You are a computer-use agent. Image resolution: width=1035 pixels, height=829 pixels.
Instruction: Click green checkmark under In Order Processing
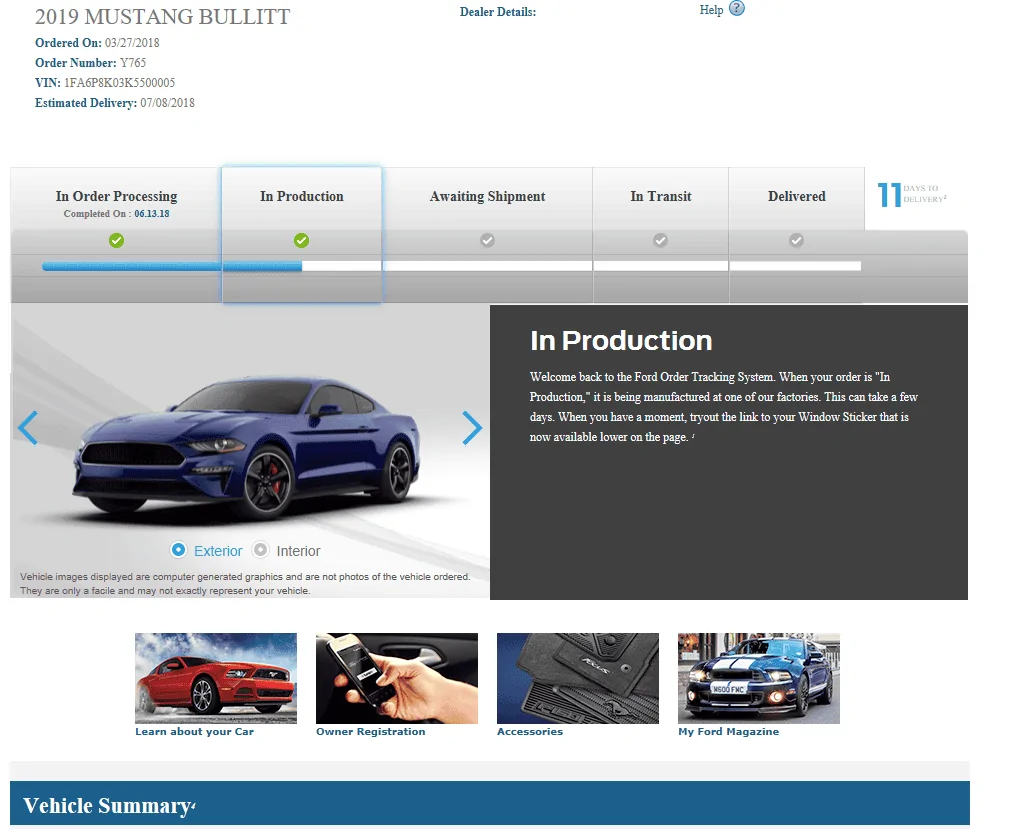pos(116,240)
